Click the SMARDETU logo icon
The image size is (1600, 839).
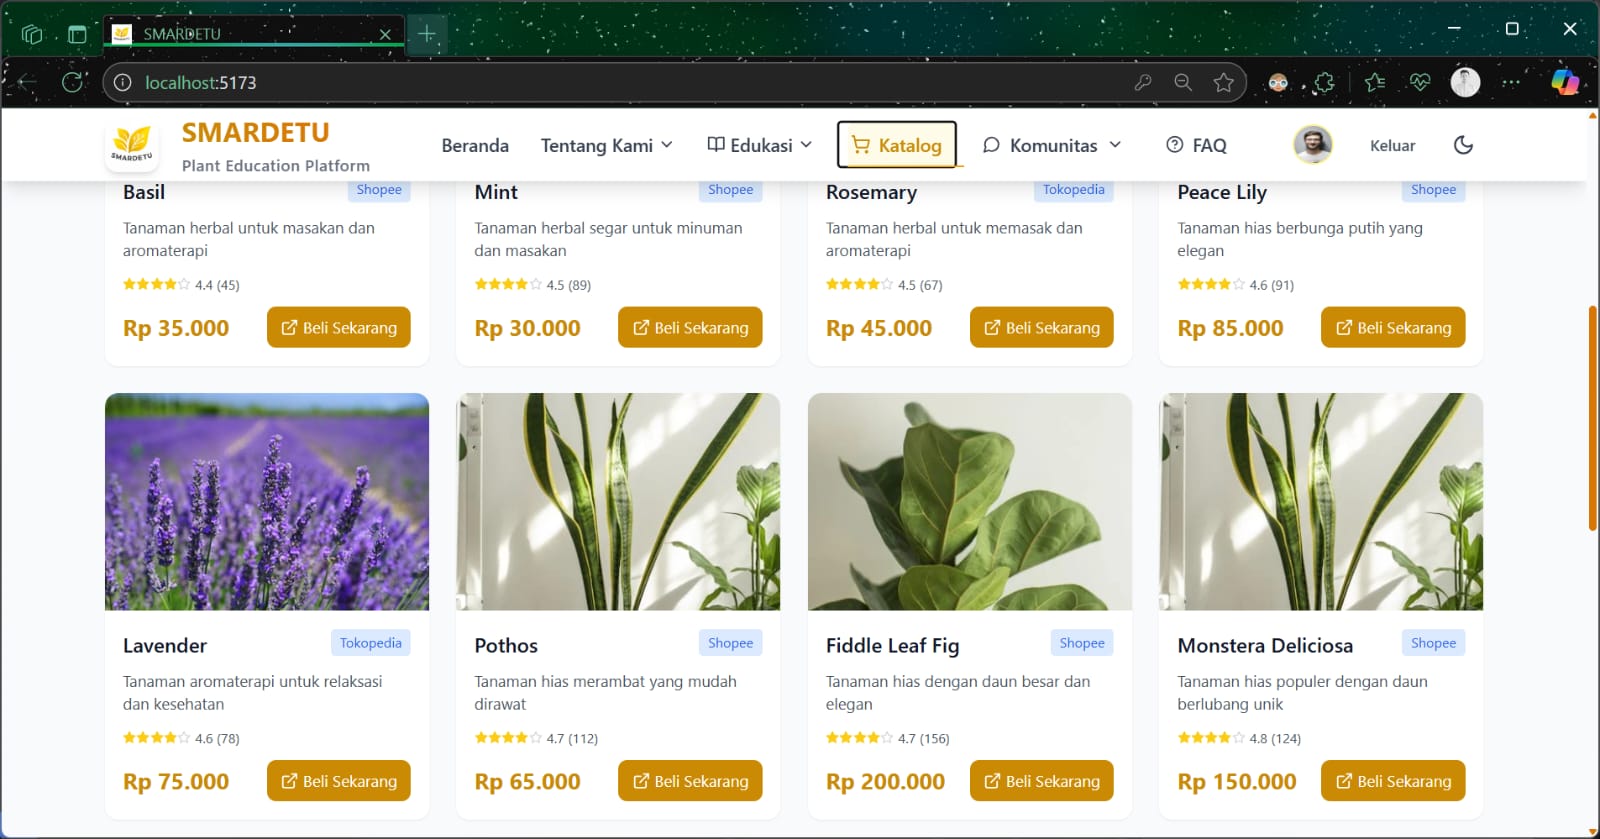[132, 145]
